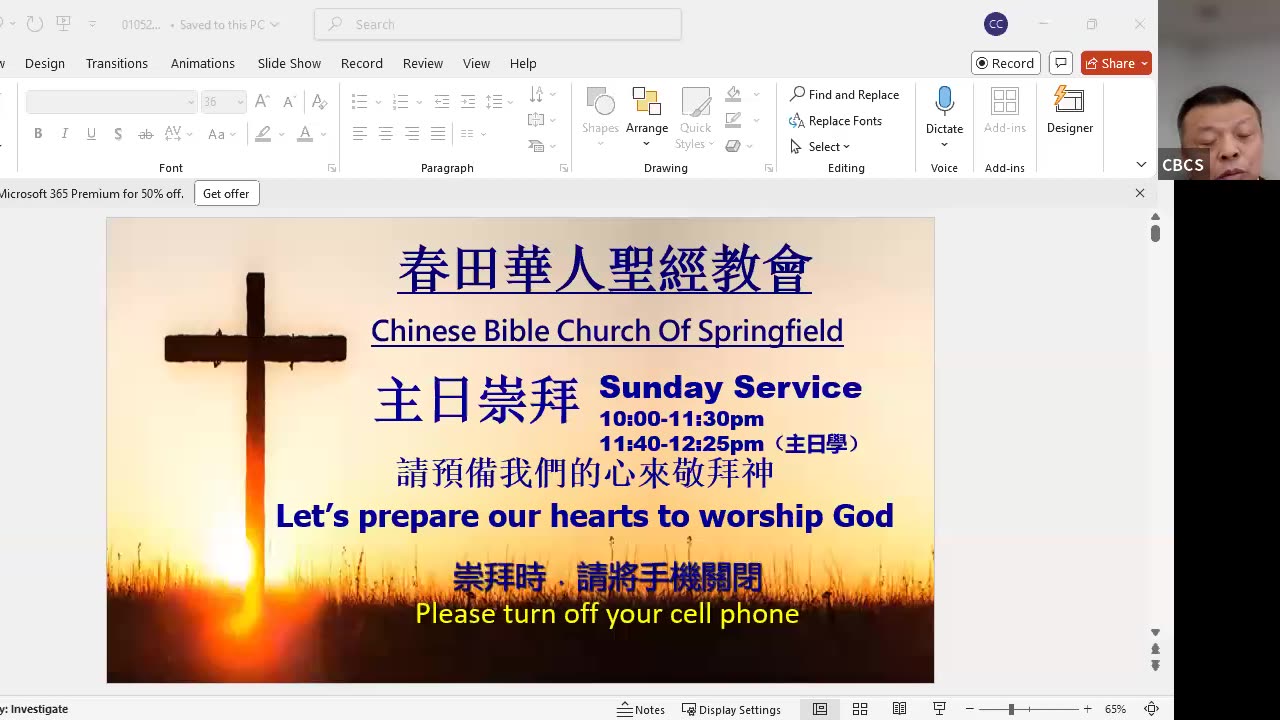Click the font color swatch

[306, 134]
